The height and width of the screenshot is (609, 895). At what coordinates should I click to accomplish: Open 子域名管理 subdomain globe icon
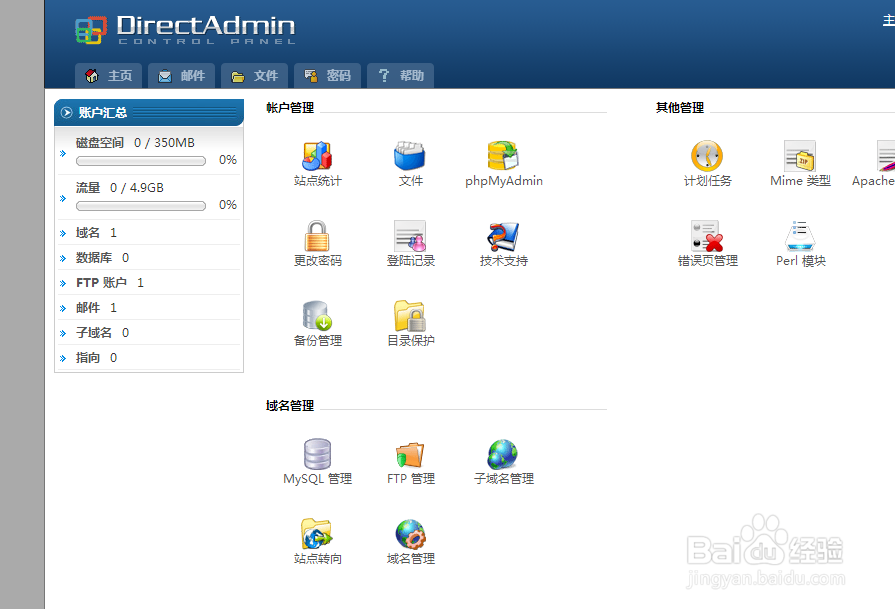tap(503, 454)
